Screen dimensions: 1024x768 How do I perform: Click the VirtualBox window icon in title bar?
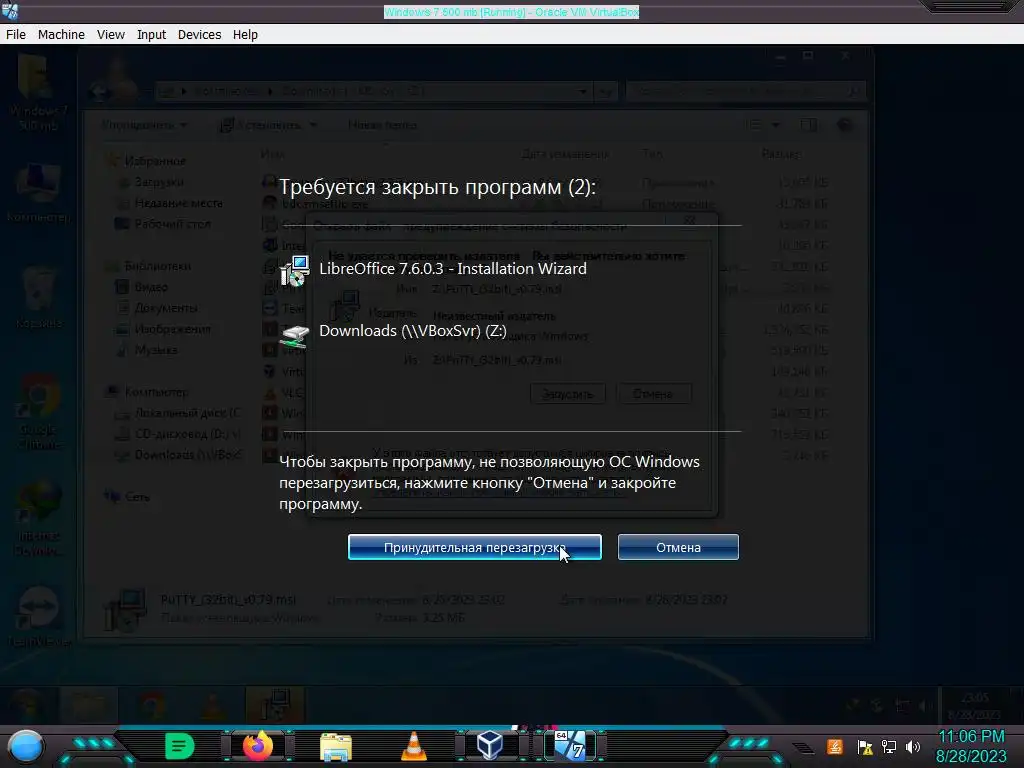point(10,11)
